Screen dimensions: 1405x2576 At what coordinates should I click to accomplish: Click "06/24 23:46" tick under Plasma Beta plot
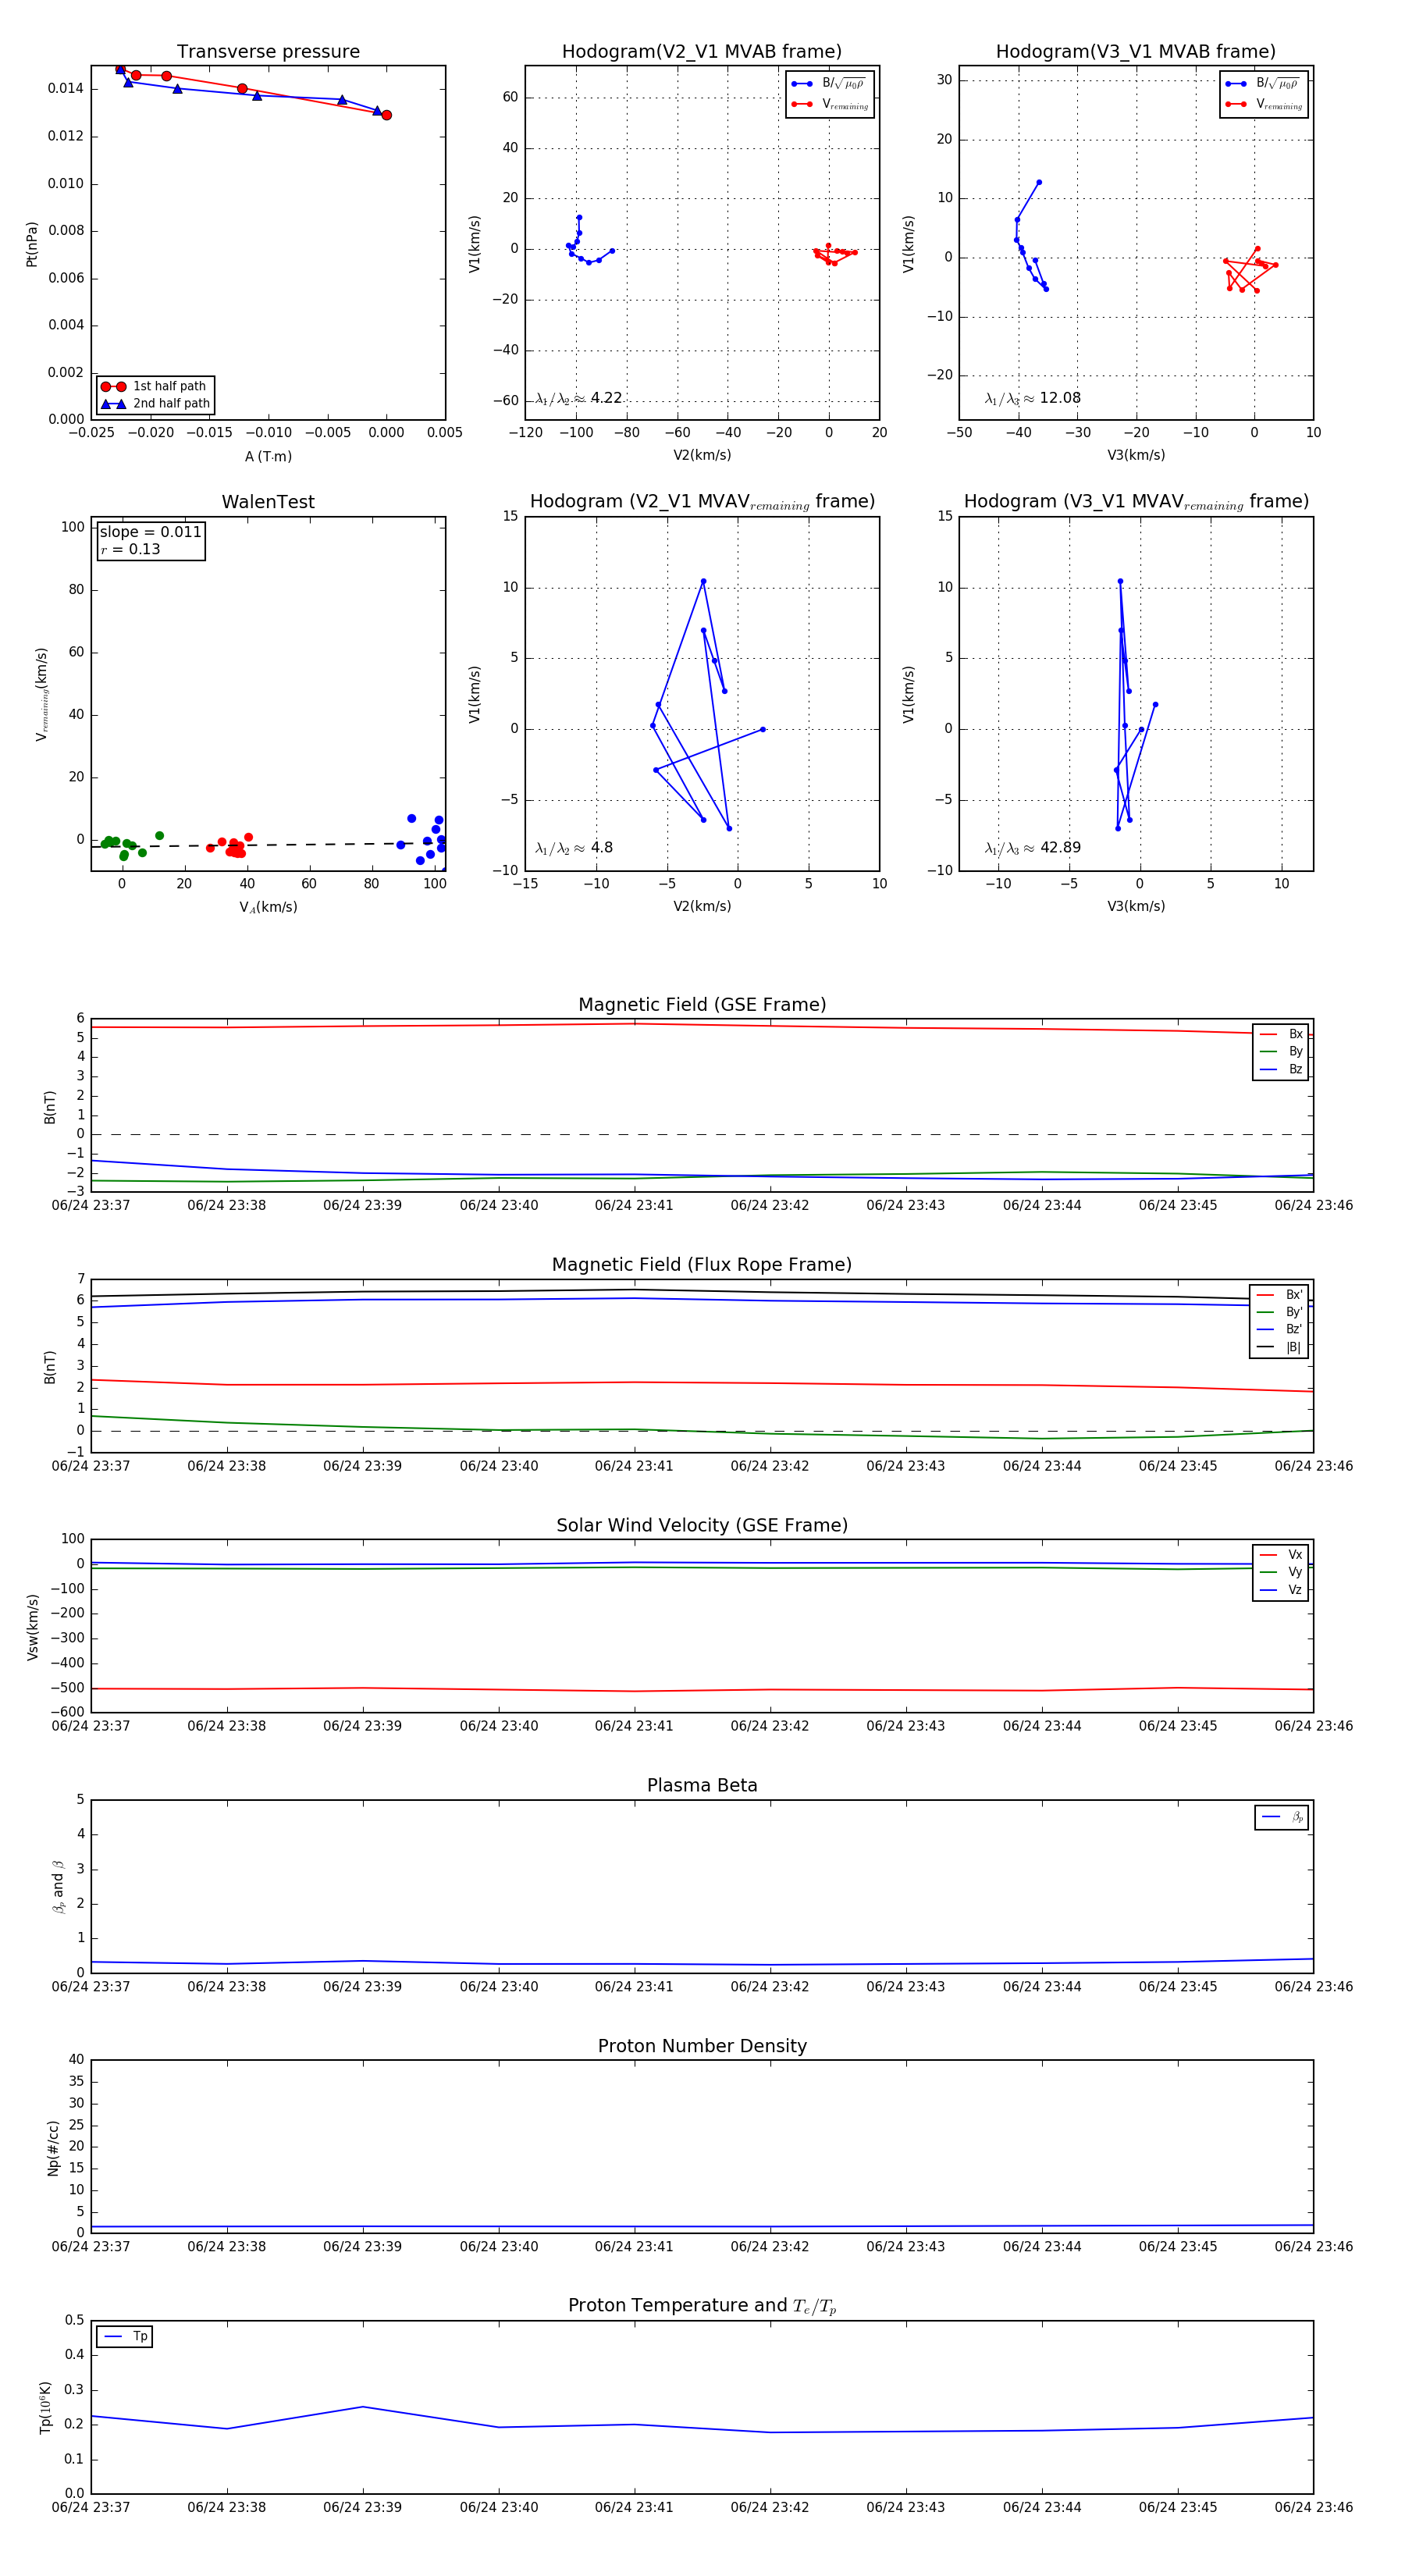[x=1313, y=1986]
